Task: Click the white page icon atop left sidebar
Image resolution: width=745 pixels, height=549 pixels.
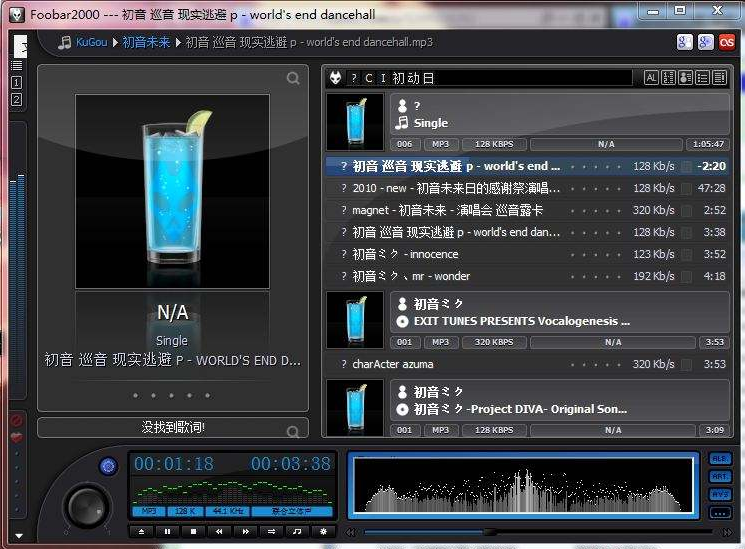Action: point(20,46)
